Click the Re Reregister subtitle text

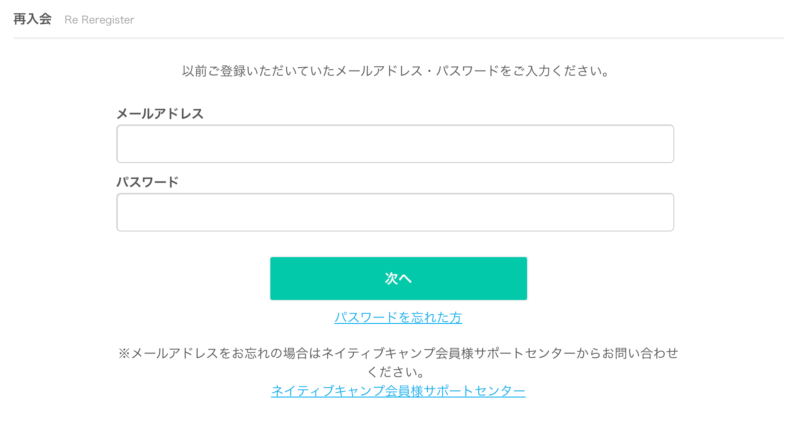click(x=99, y=20)
